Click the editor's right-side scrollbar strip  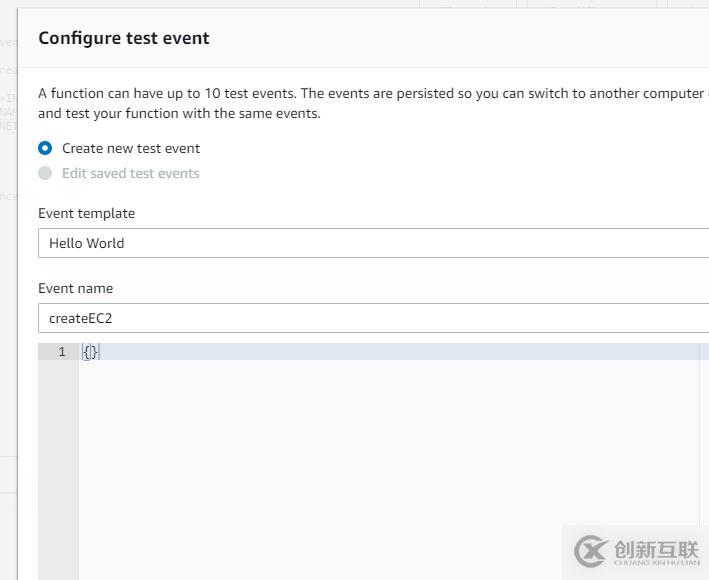[704, 461]
